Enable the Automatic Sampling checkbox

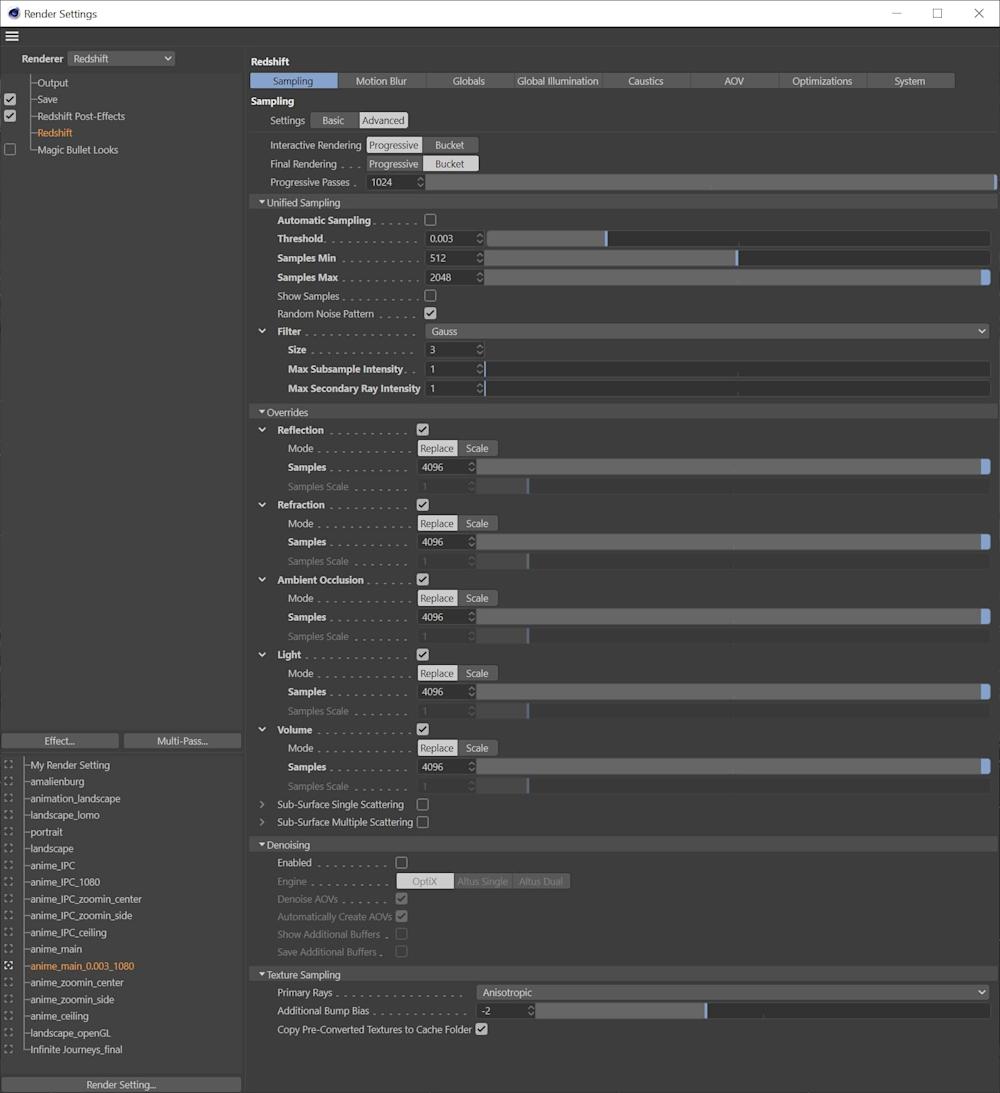pyautogui.click(x=430, y=220)
